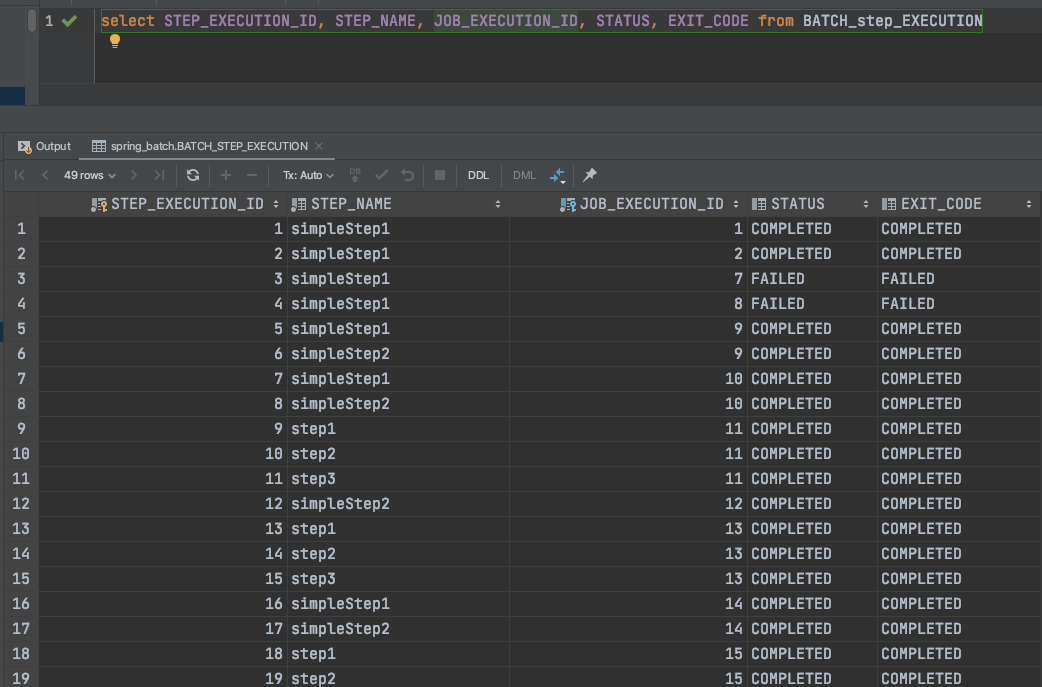
Task: Switch to the Output tab
Action: point(45,146)
